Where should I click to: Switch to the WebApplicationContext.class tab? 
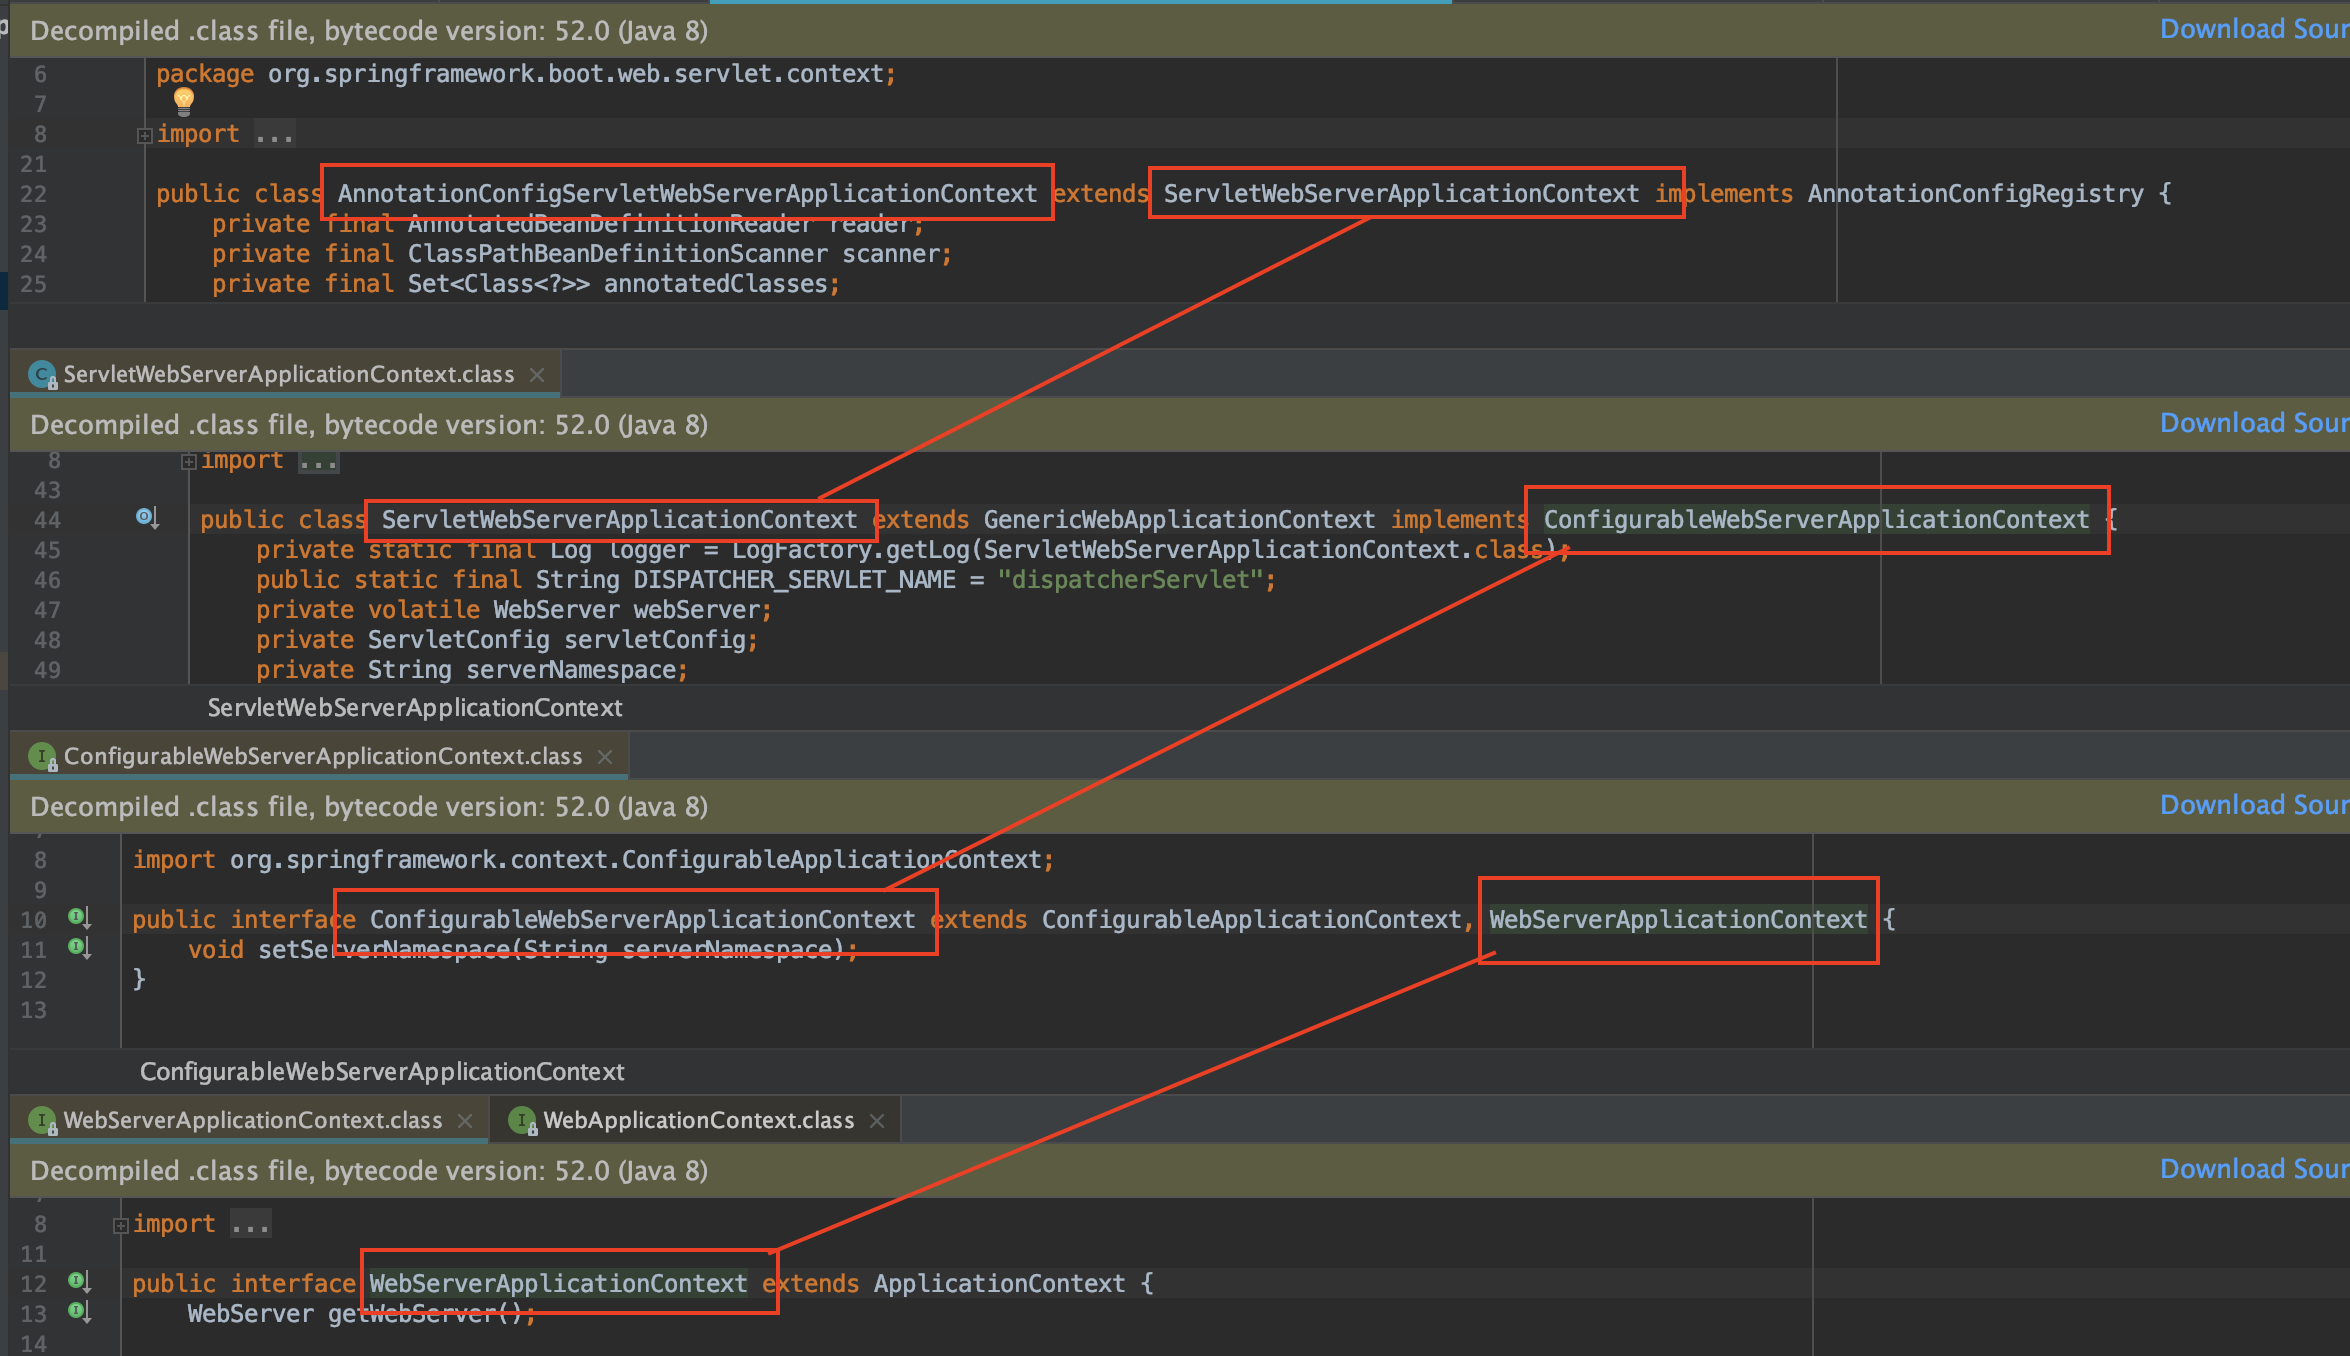[698, 1121]
